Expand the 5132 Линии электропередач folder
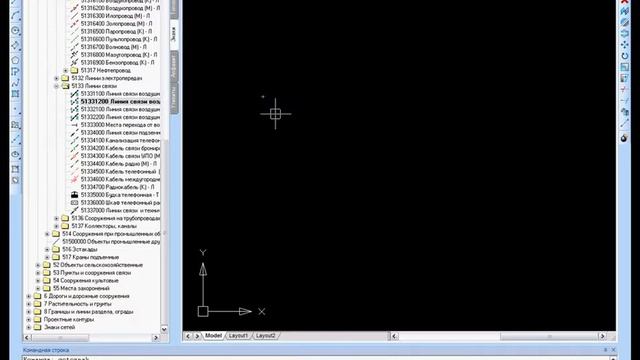640x360 pixels. [56, 78]
